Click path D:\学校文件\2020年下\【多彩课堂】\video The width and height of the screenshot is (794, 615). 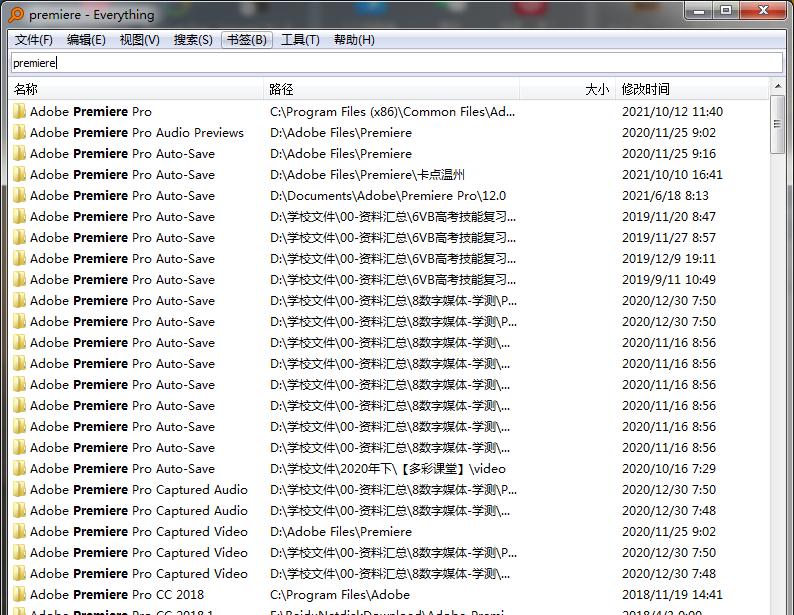388,469
